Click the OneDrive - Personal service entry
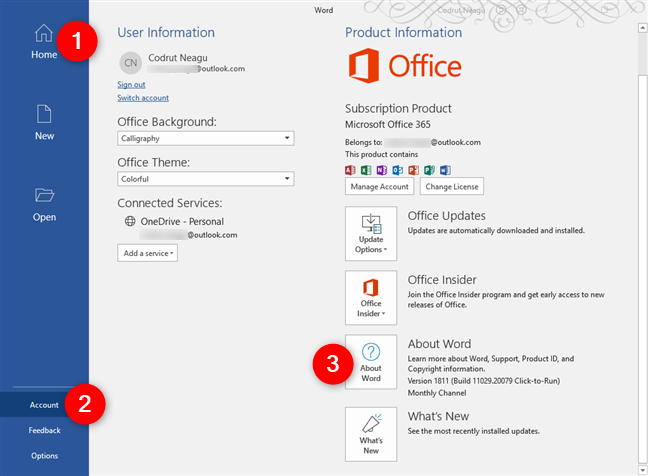Screen dimensions: 648x476 pyautogui.click(x=182, y=221)
